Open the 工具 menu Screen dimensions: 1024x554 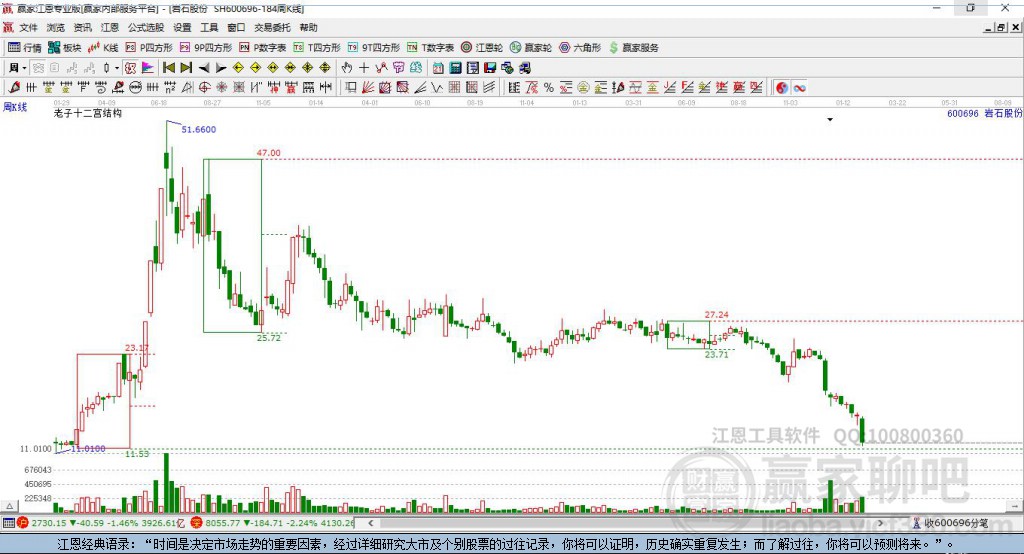209,27
